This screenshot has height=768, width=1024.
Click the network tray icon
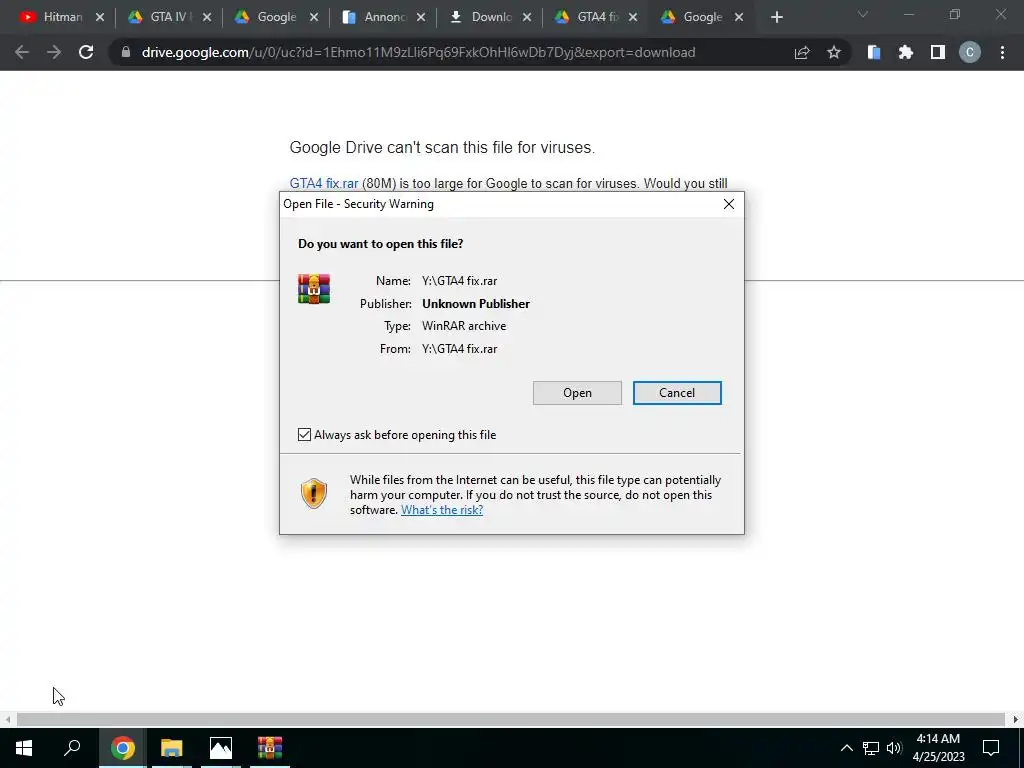click(x=871, y=748)
